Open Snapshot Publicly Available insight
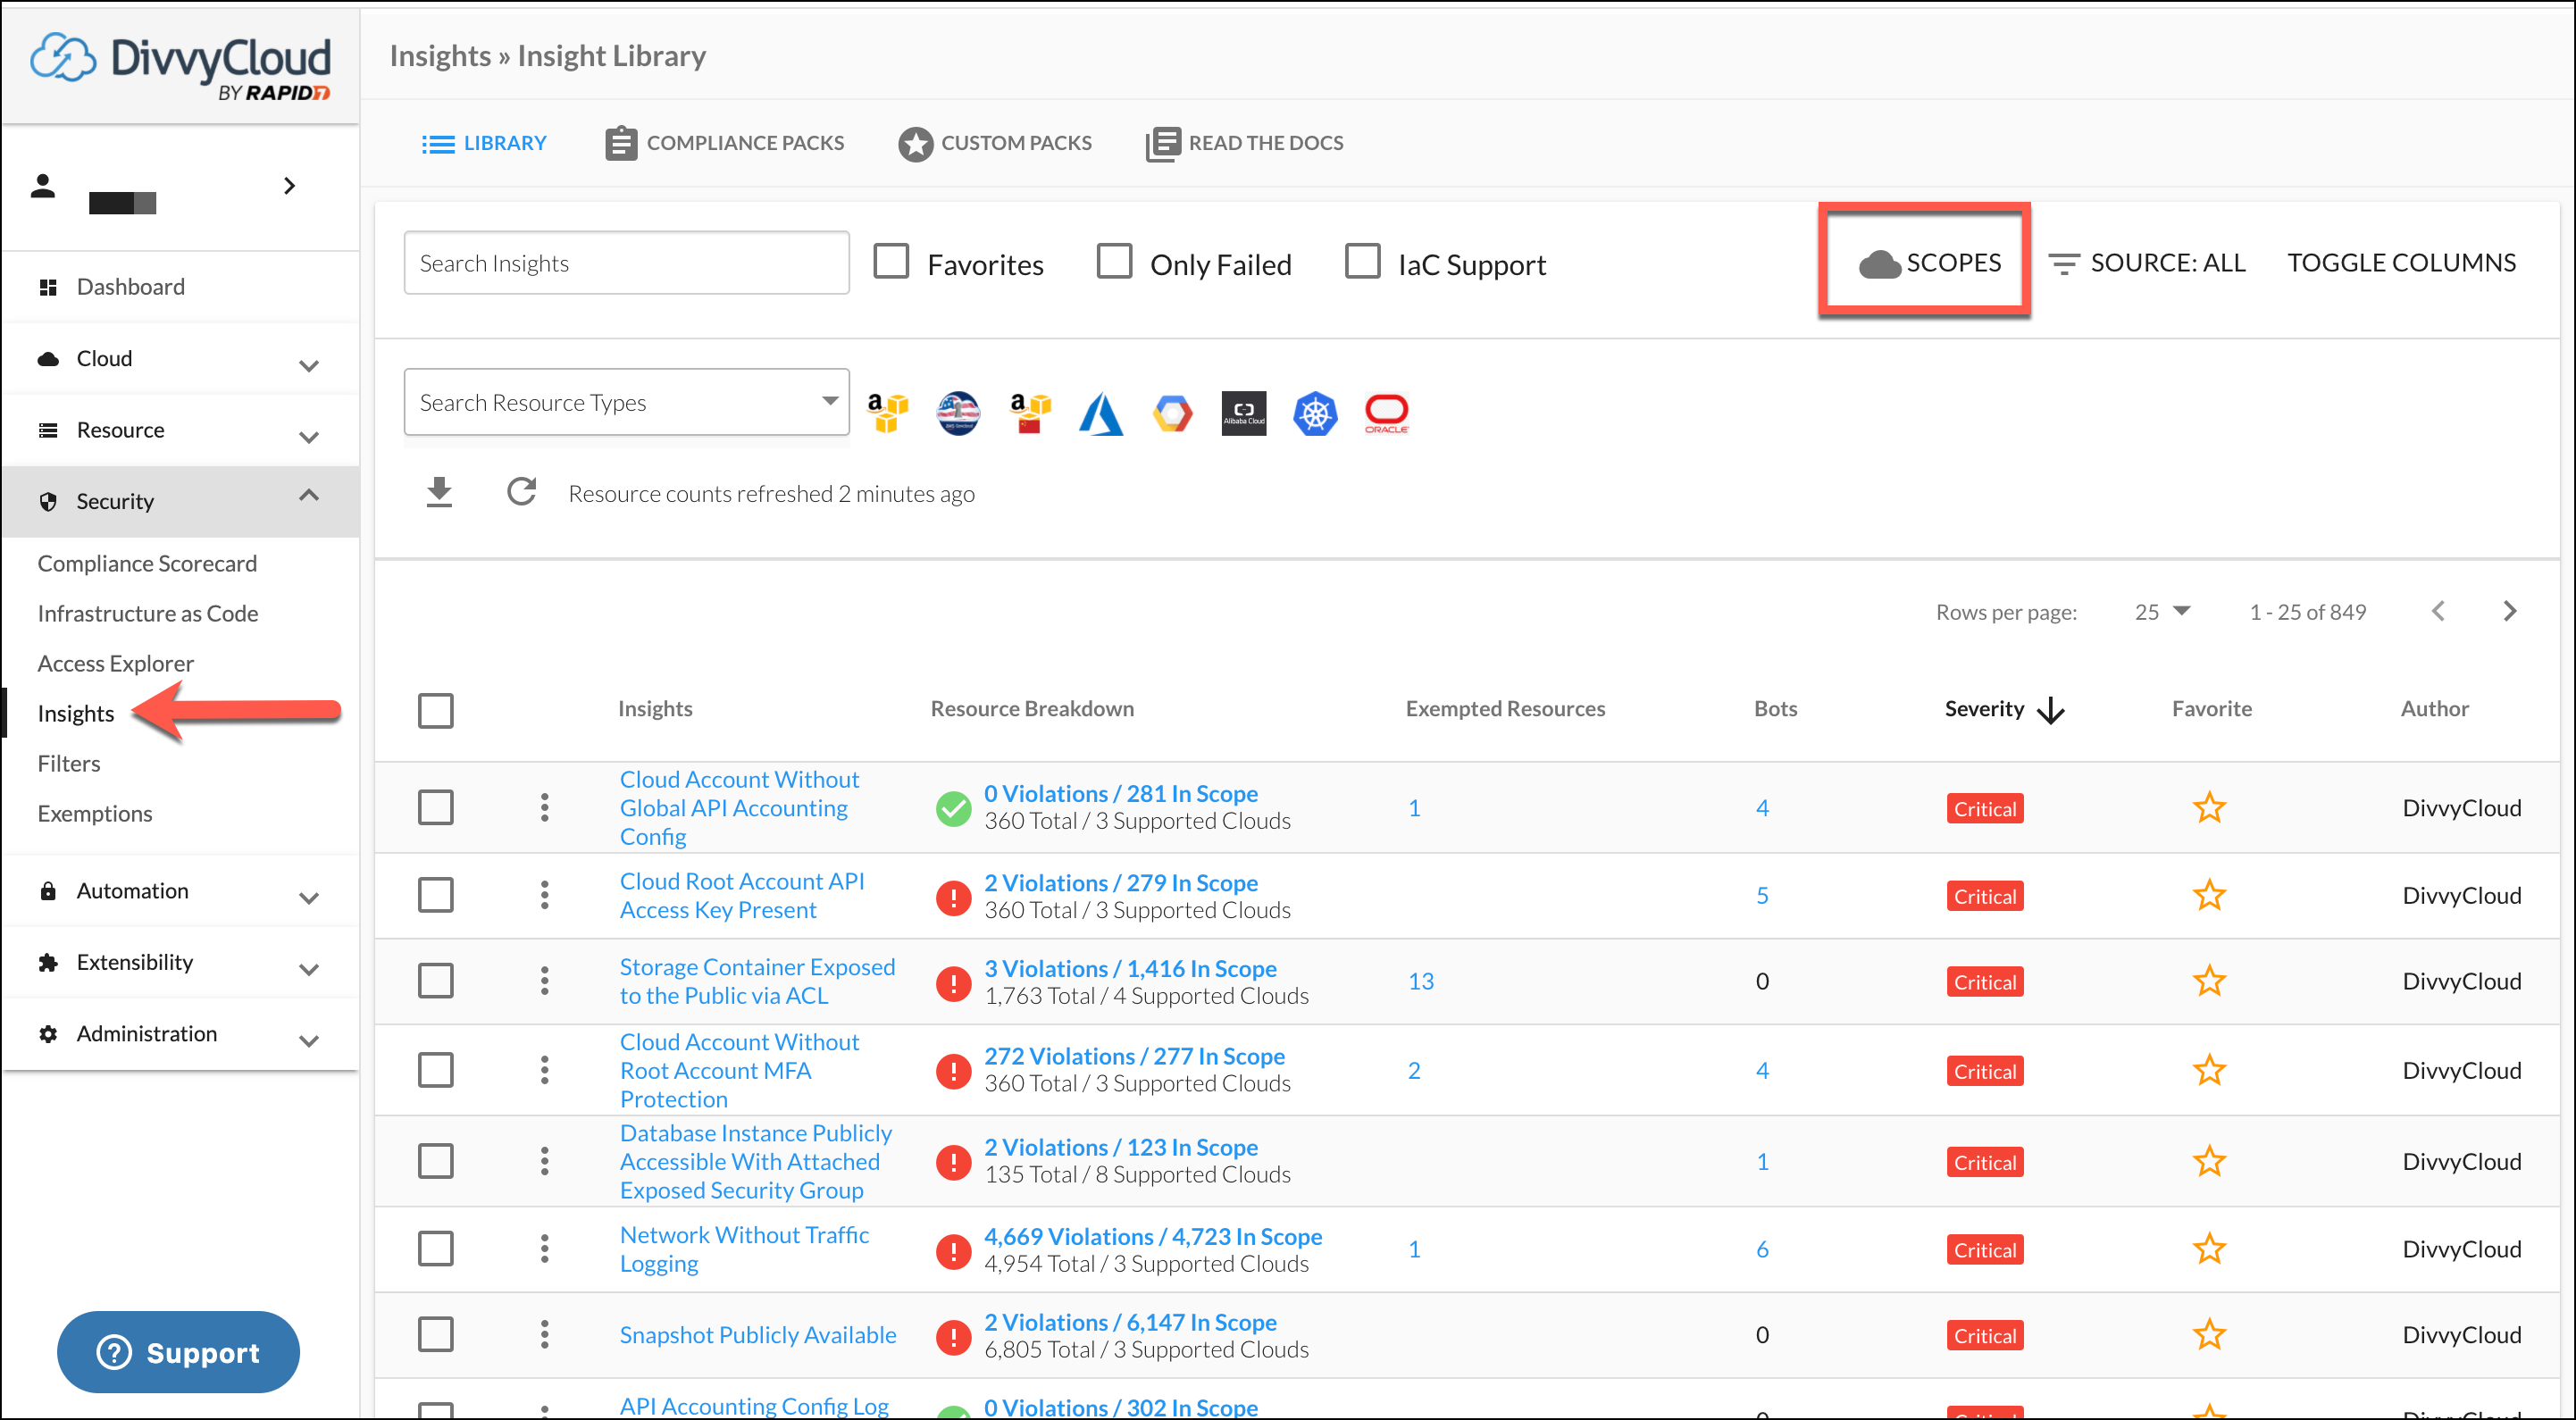 pos(757,1335)
